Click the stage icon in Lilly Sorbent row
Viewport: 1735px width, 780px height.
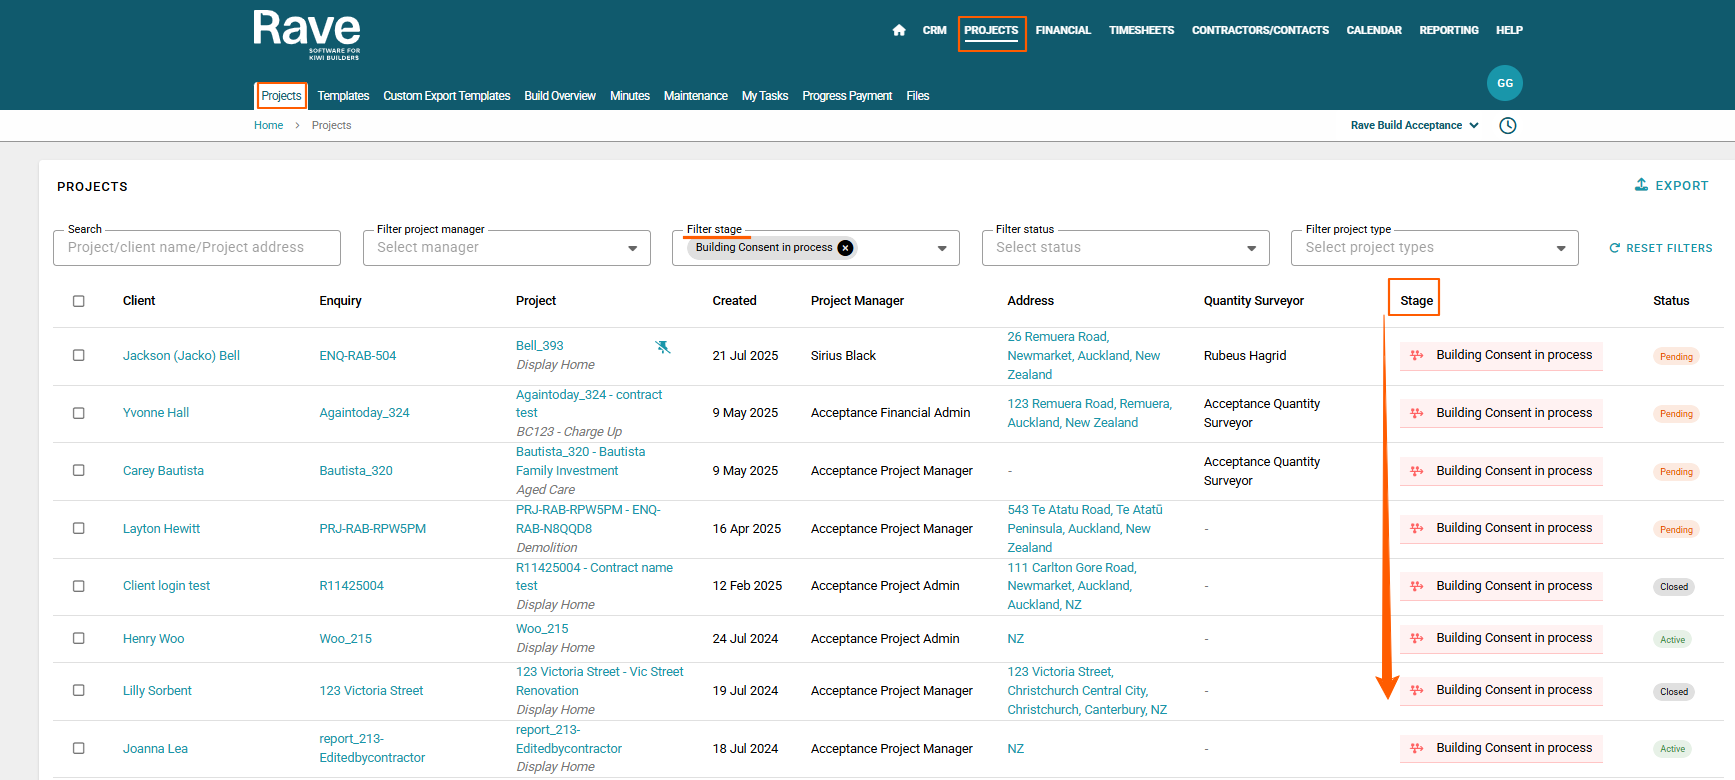pyautogui.click(x=1417, y=690)
